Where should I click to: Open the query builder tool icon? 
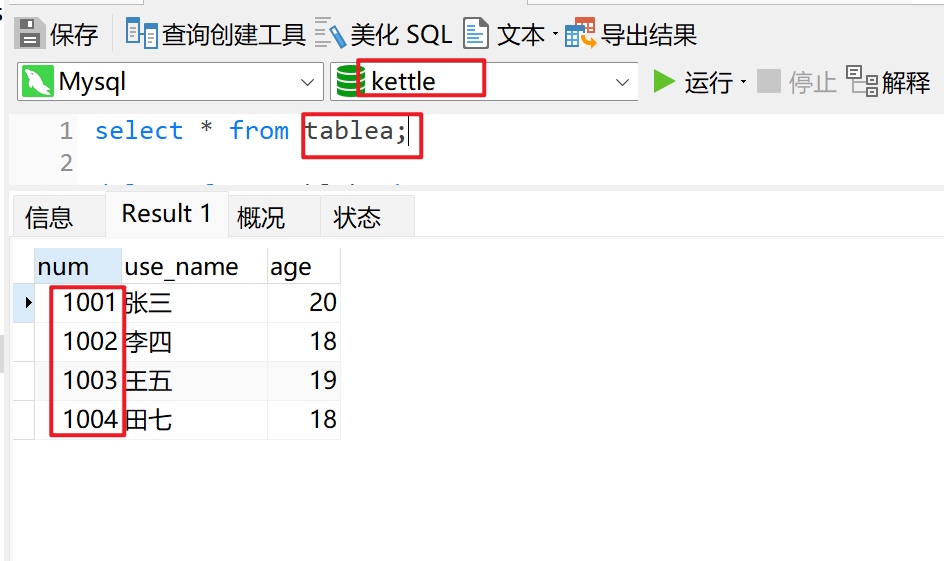[141, 33]
